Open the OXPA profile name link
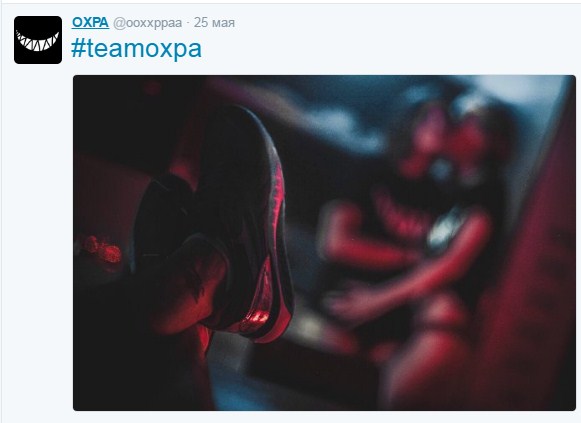581x423 pixels. [x=90, y=22]
